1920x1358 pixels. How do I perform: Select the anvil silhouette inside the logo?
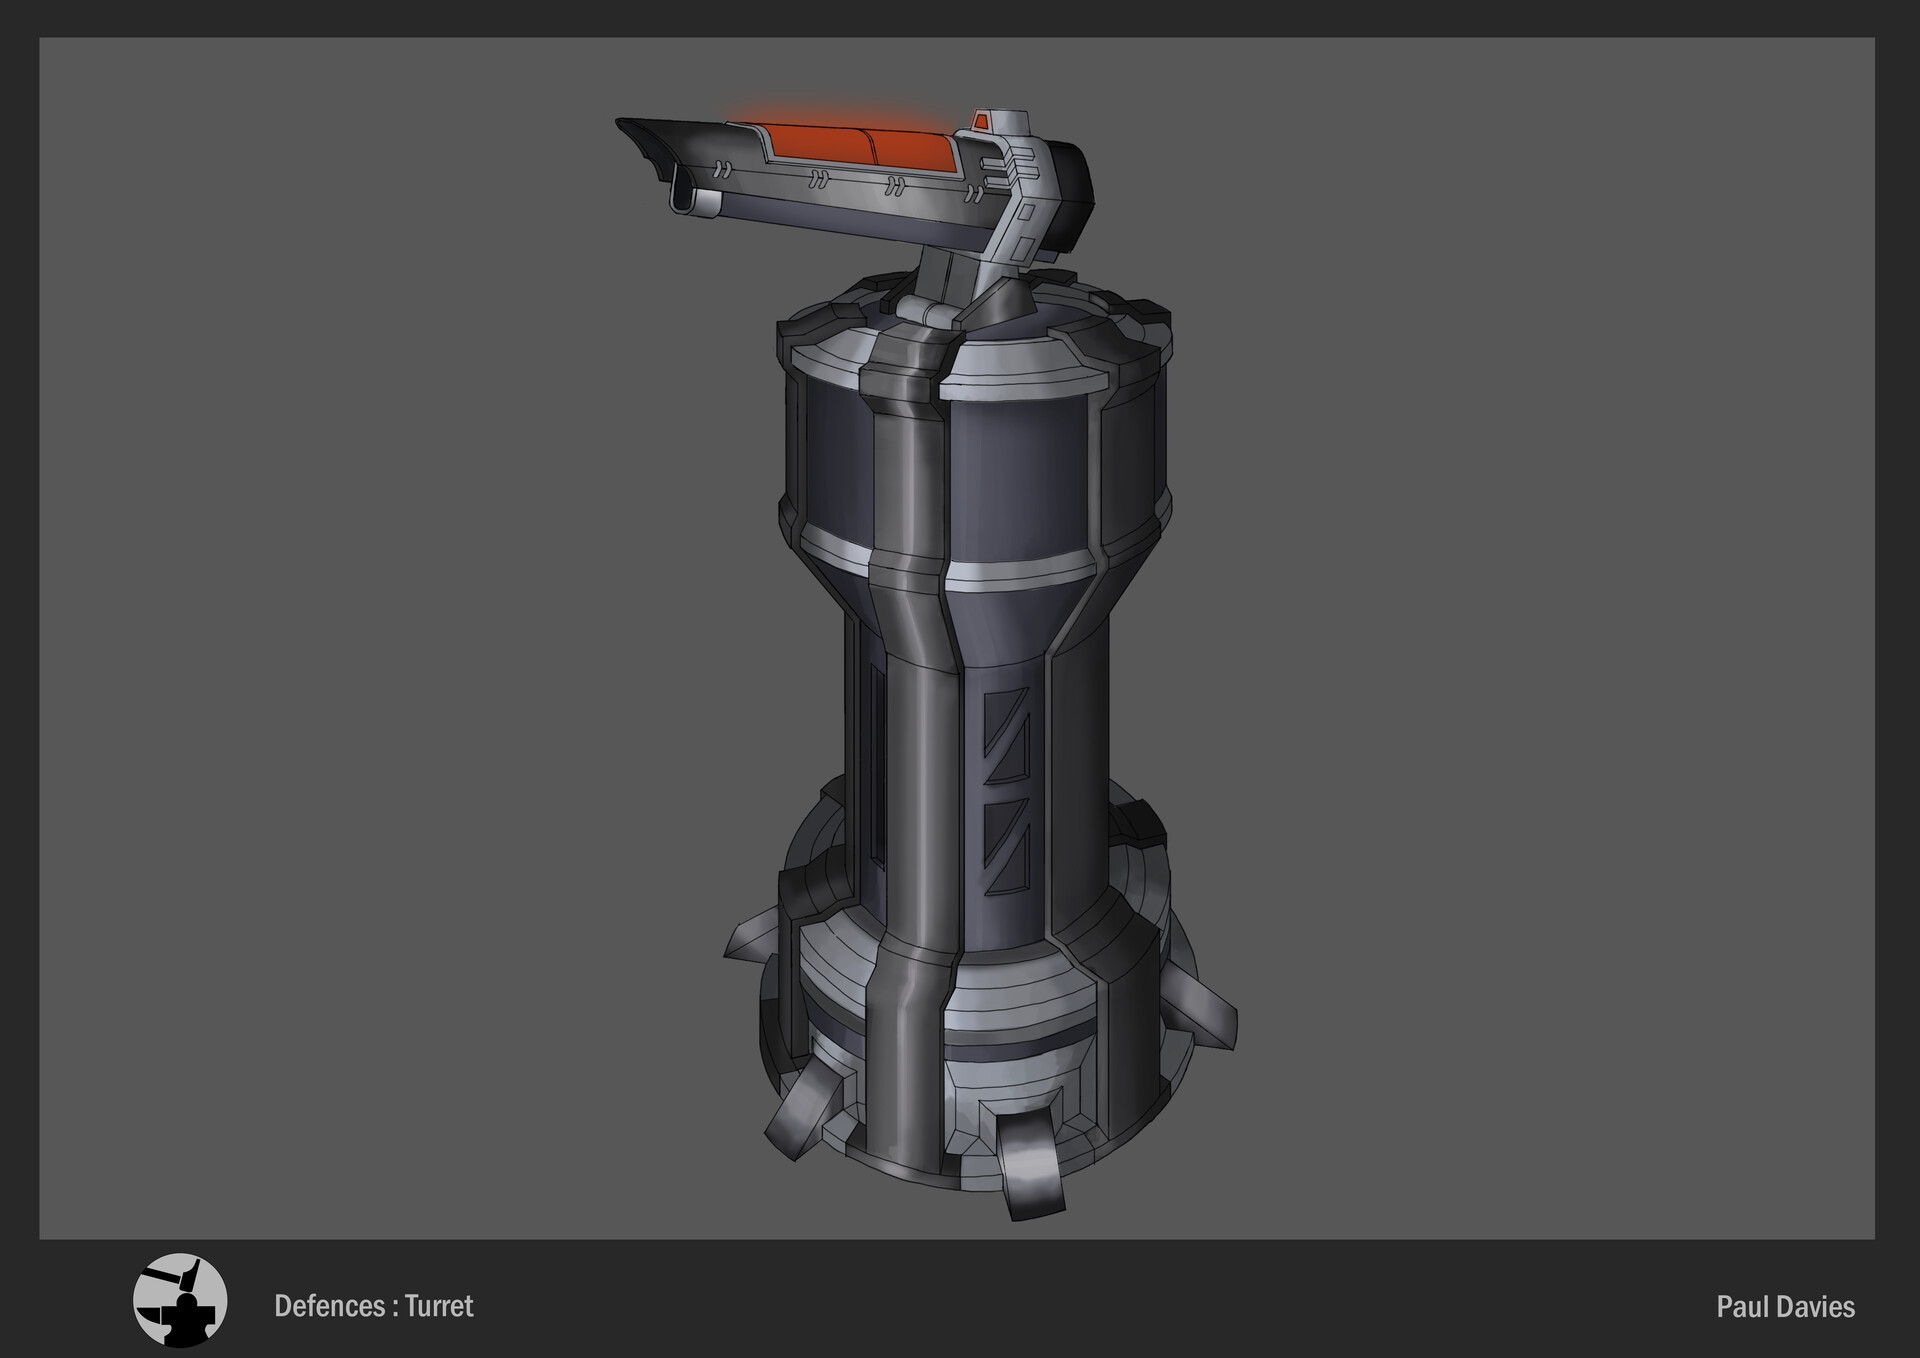tap(188, 1320)
